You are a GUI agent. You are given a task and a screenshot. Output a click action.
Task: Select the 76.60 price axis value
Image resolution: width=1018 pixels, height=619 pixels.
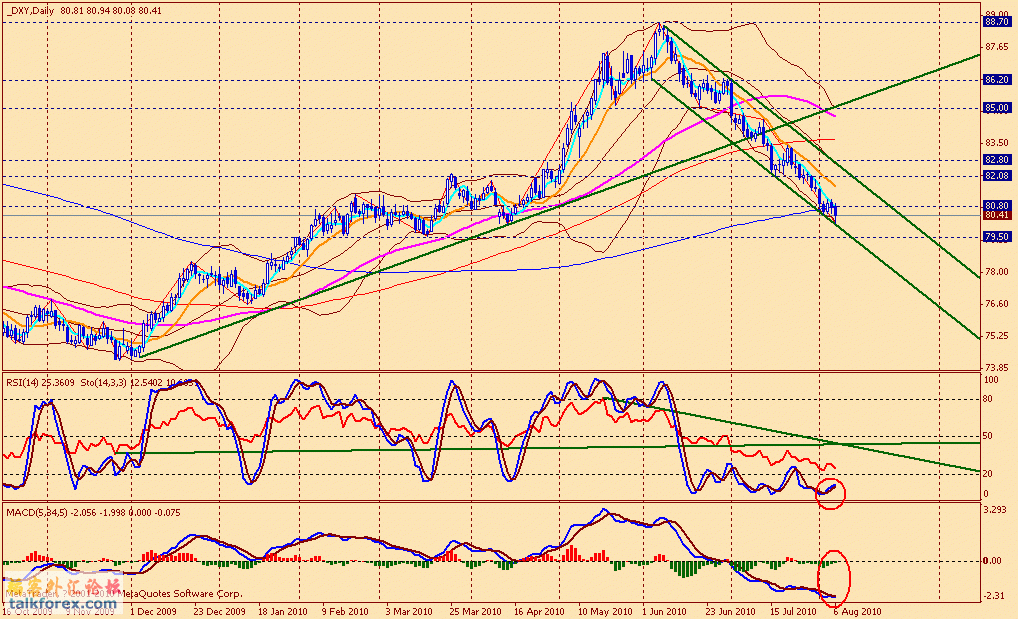(997, 304)
